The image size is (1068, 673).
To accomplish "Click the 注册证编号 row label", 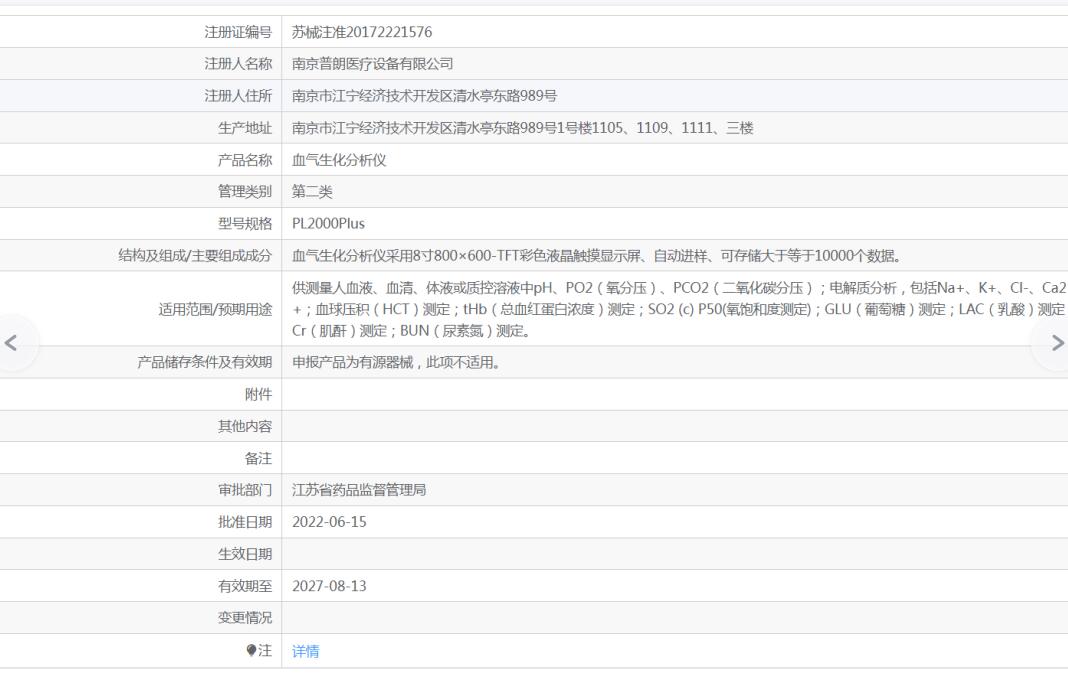I will 238,32.
